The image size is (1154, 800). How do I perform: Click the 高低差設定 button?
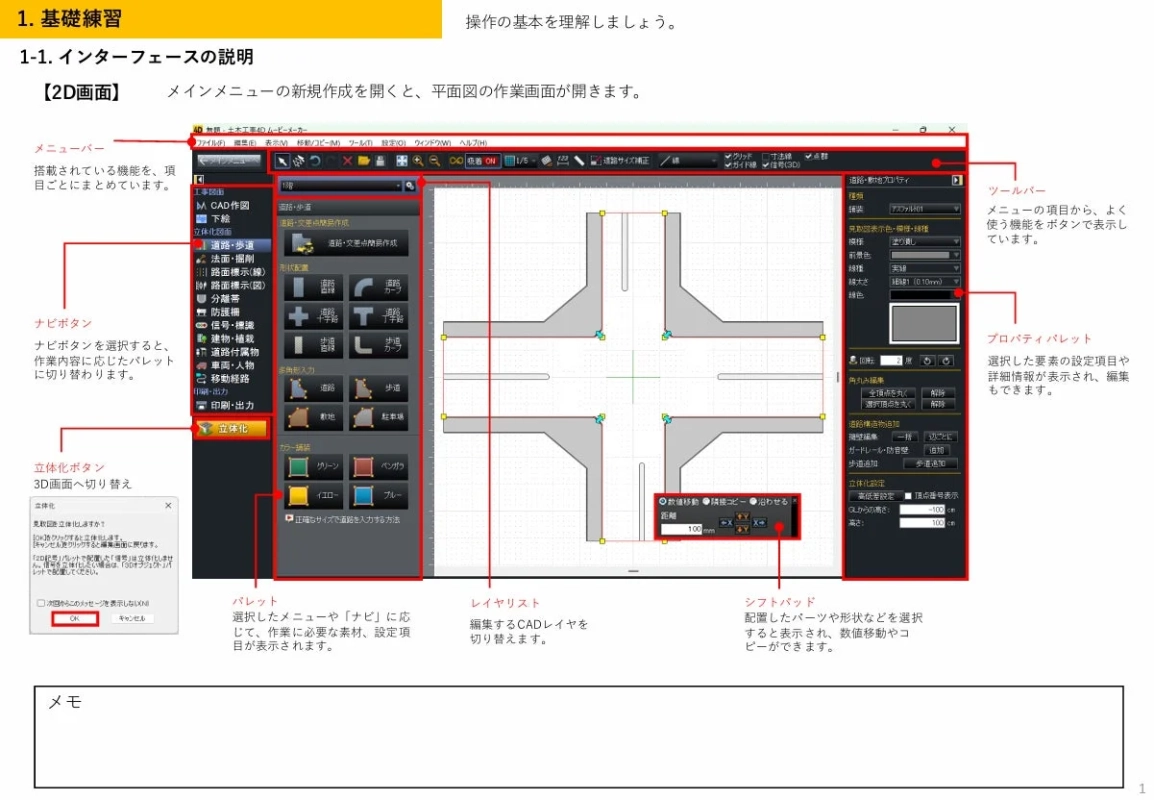click(875, 496)
